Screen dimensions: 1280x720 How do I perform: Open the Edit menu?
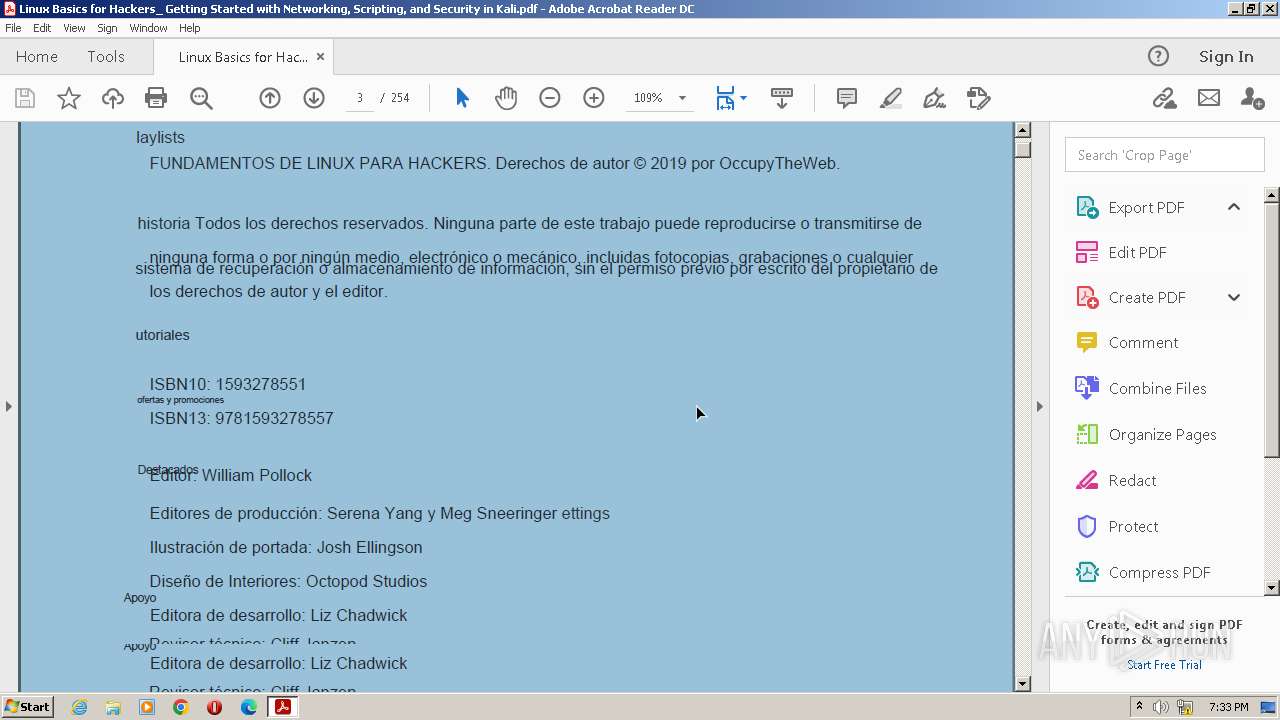coord(42,28)
